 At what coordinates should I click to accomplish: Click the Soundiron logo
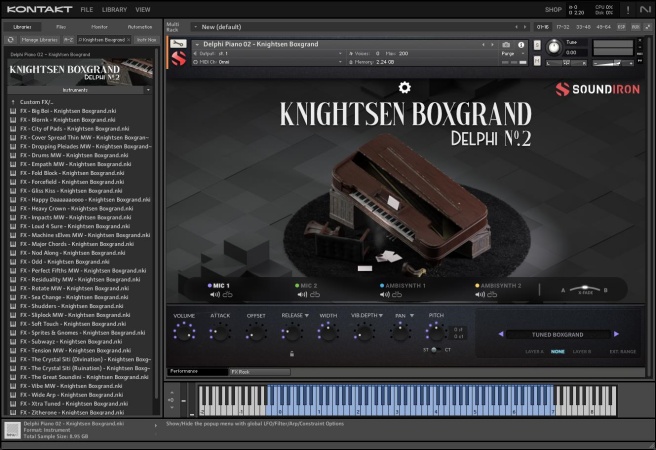point(597,90)
